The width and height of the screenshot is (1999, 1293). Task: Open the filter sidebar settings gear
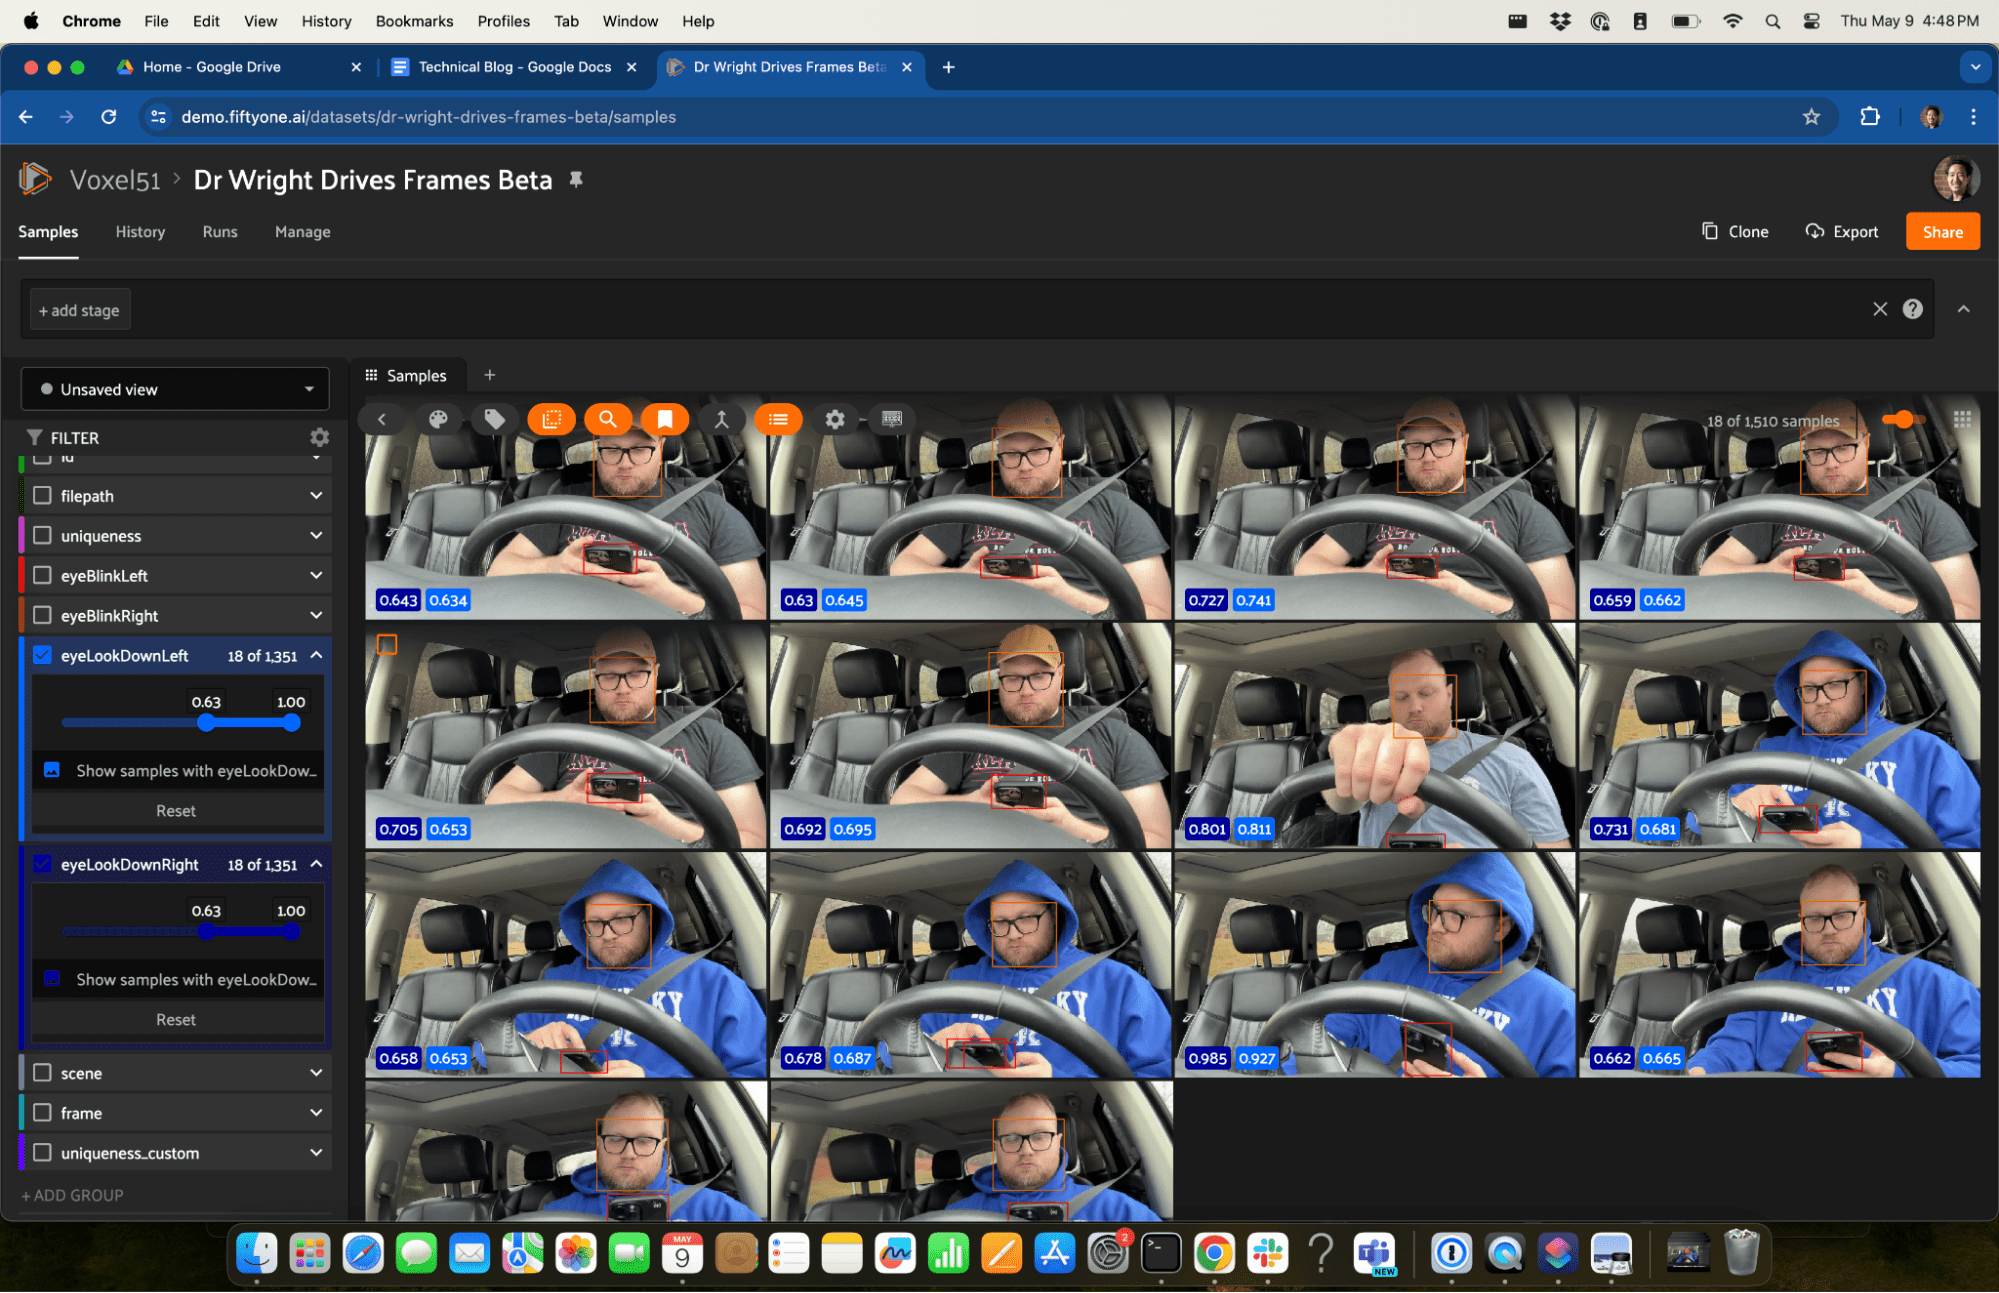[319, 437]
